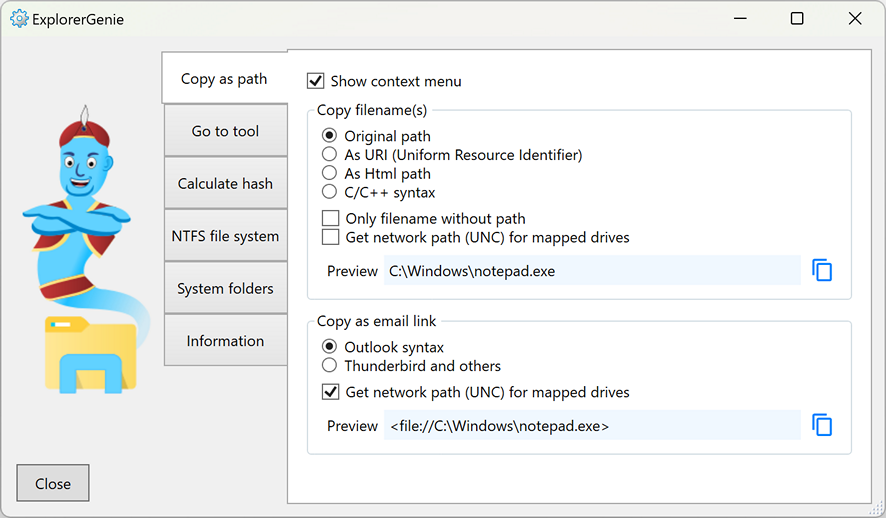Image resolution: width=886 pixels, height=518 pixels.
Task: Copy the filename preview to clipboard
Action: click(x=822, y=270)
